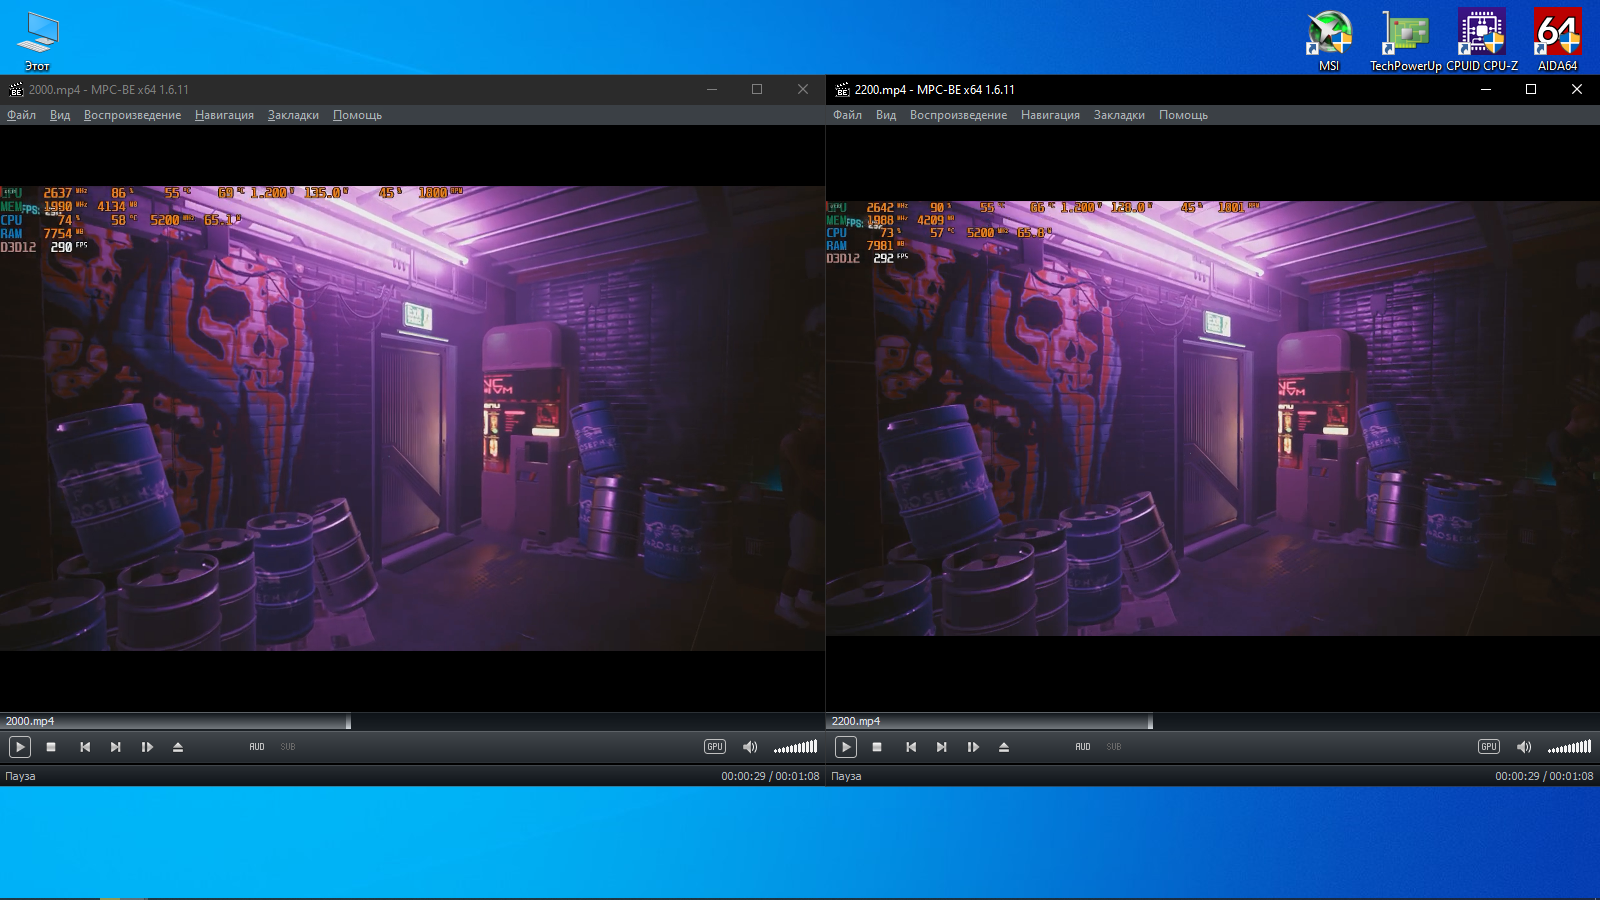Open subtitle selector in 2200.mp4 player

(1114, 747)
